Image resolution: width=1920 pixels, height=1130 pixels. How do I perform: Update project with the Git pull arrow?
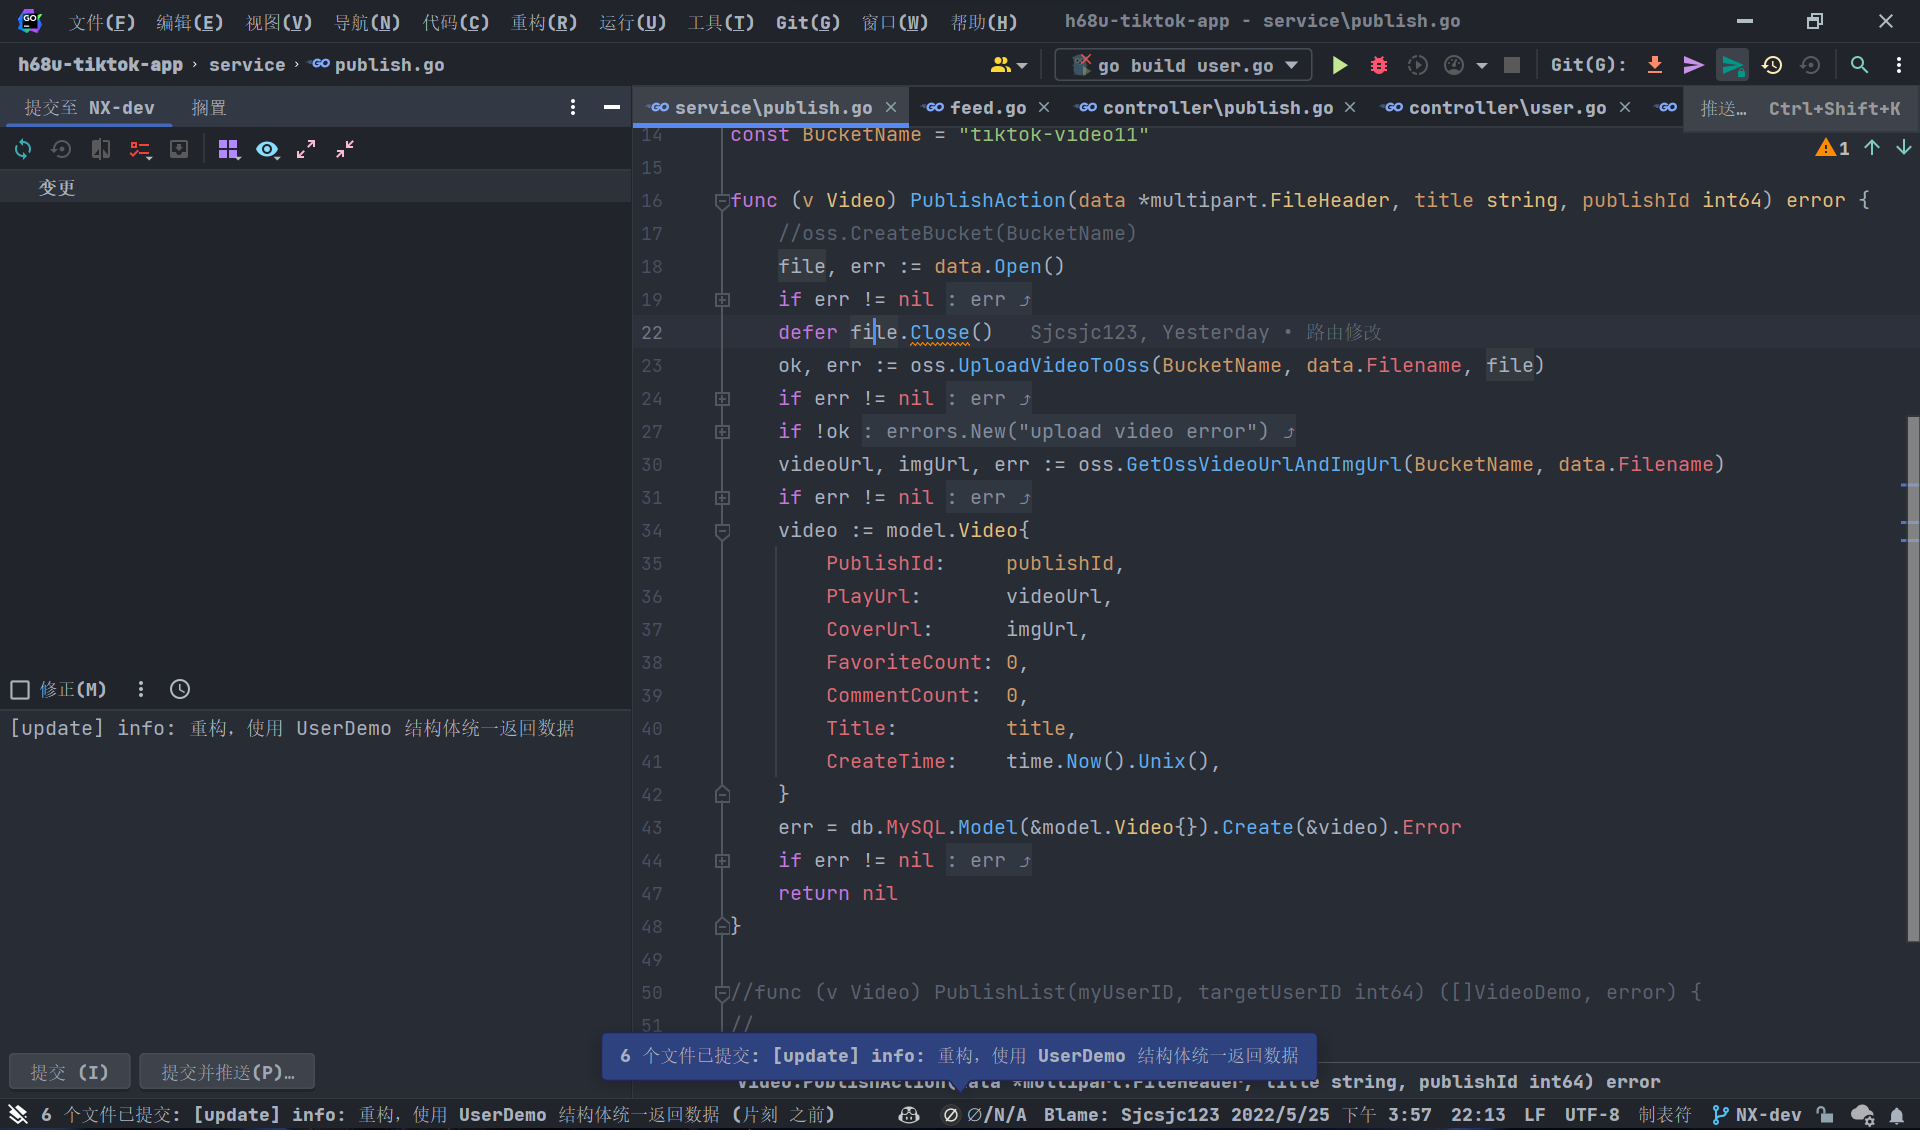(1655, 65)
